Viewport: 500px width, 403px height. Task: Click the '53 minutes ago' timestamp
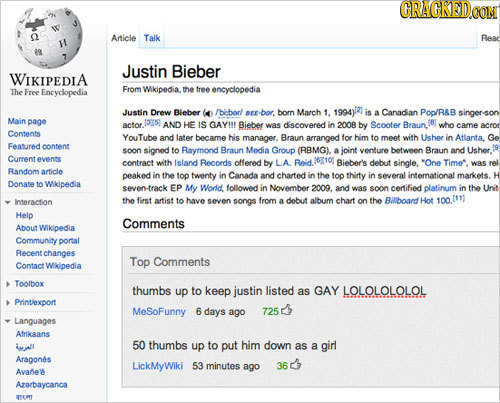[x=226, y=366]
